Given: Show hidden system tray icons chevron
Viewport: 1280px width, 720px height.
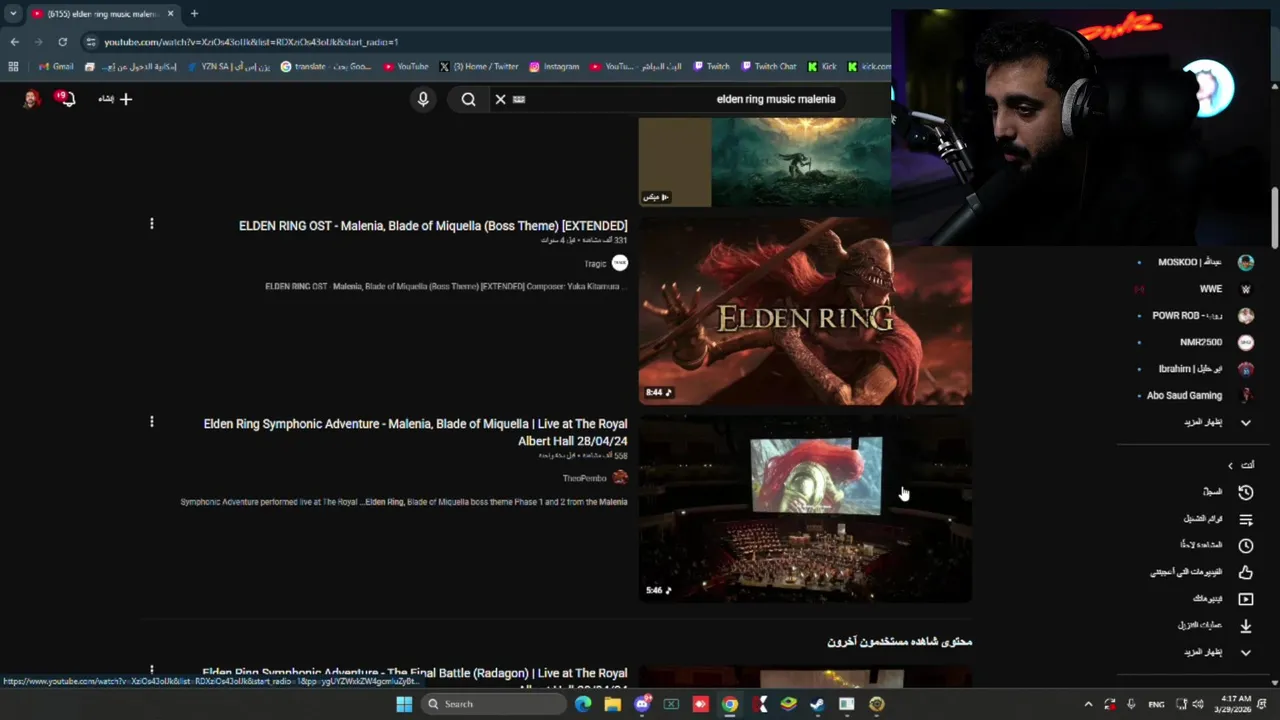Looking at the screenshot, I should [x=1088, y=704].
